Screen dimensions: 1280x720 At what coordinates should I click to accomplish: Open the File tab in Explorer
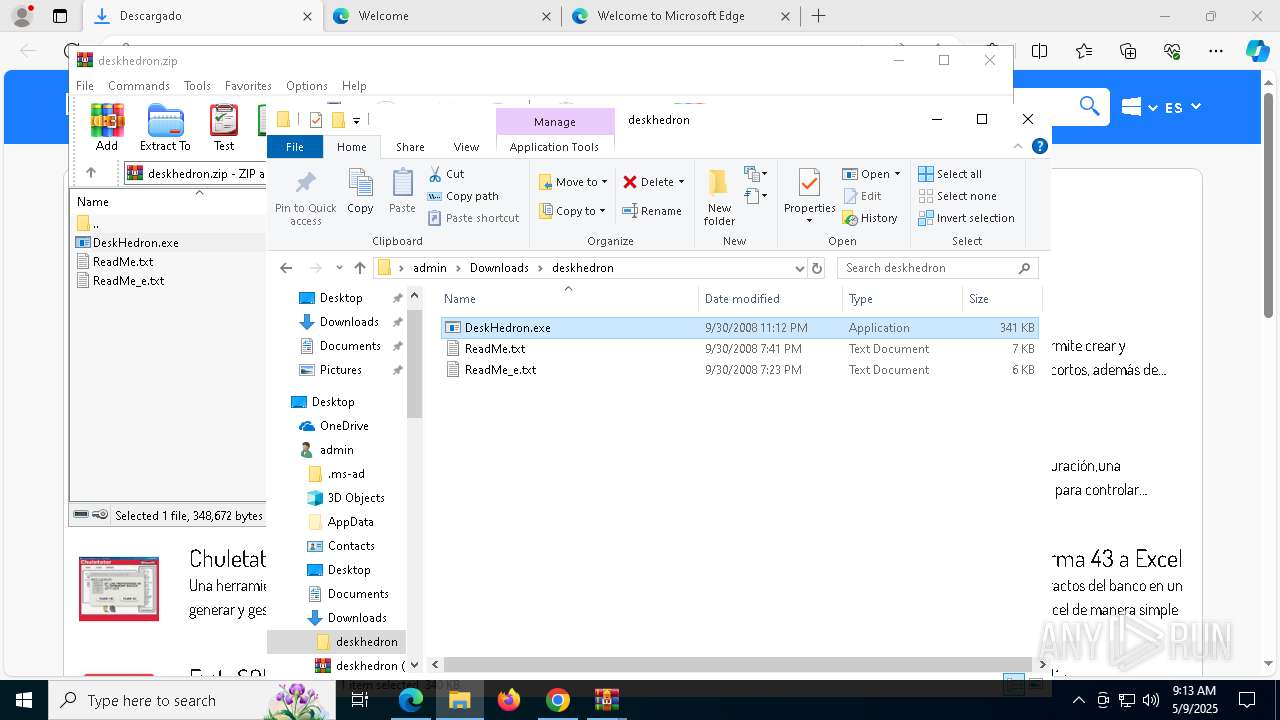click(x=295, y=147)
